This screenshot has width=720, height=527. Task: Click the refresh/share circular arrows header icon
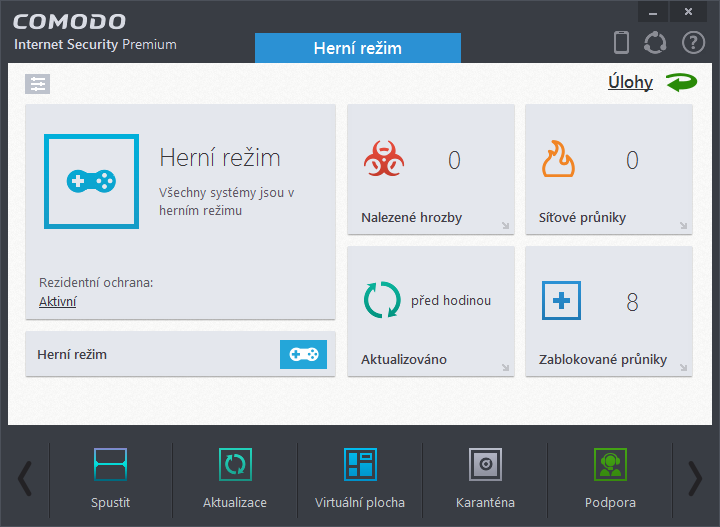tap(655, 43)
